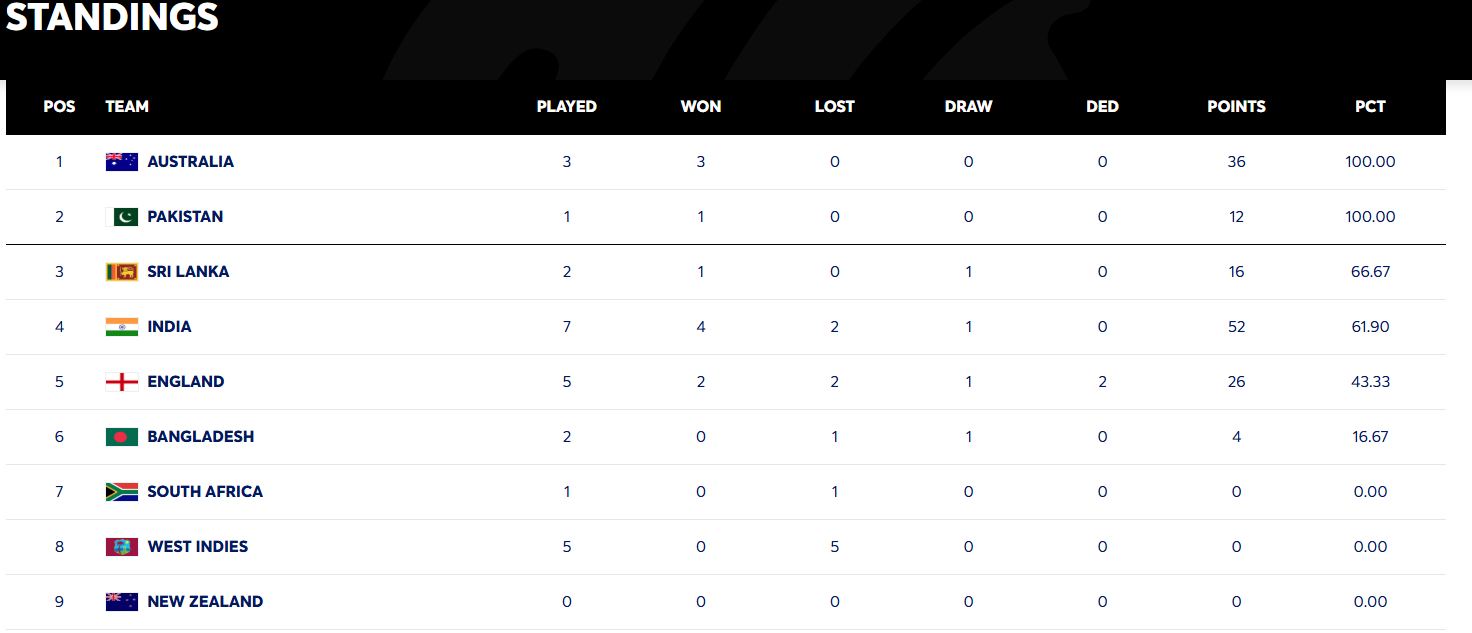Click the PCT column header
The height and width of the screenshot is (633, 1472).
point(1370,107)
